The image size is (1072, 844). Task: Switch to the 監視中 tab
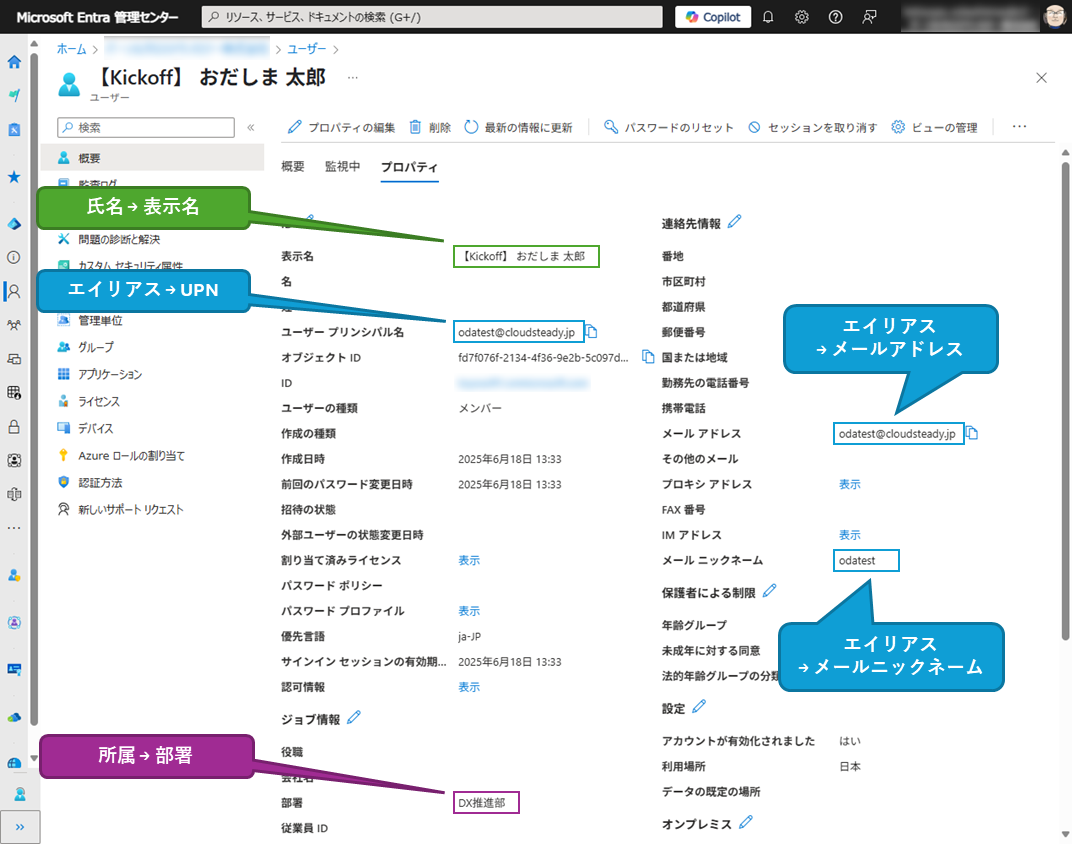coord(343,167)
